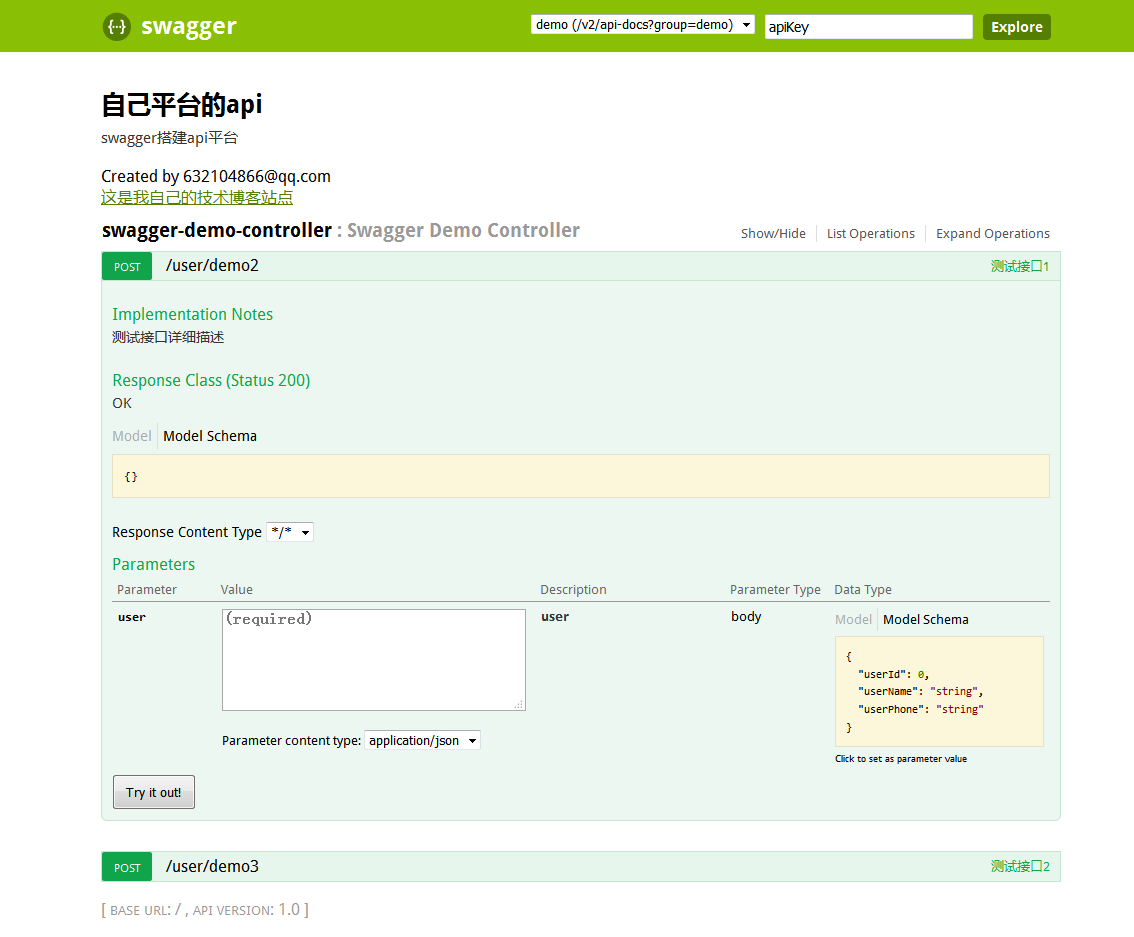Focus the apiKey input field
Screen dimensions: 1134x937
click(869, 27)
